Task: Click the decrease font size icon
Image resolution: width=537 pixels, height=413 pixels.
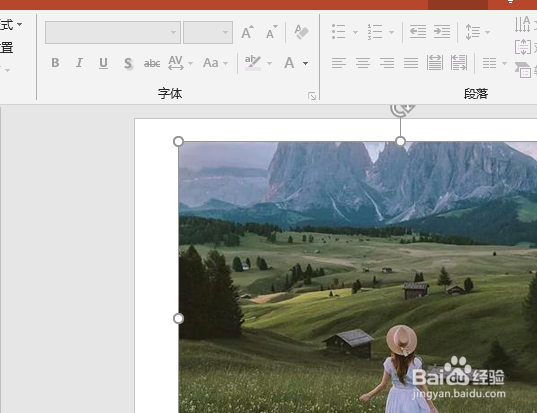Action: pyautogui.click(x=272, y=32)
